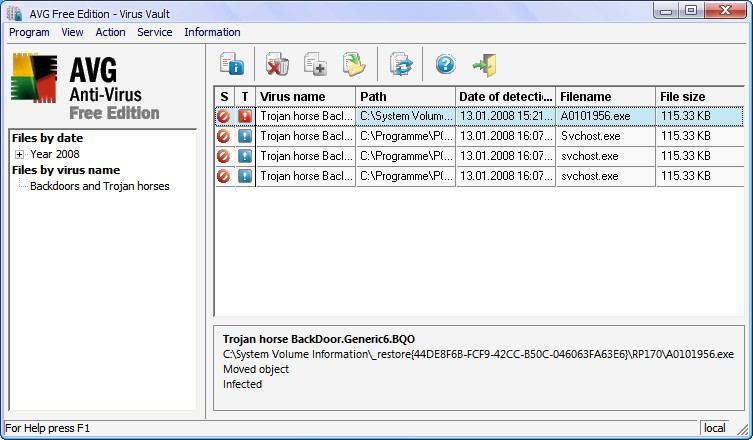The width and height of the screenshot is (753, 440).
Task: Click status icon in capitalized Svchost.exe row
Action: 223,136
